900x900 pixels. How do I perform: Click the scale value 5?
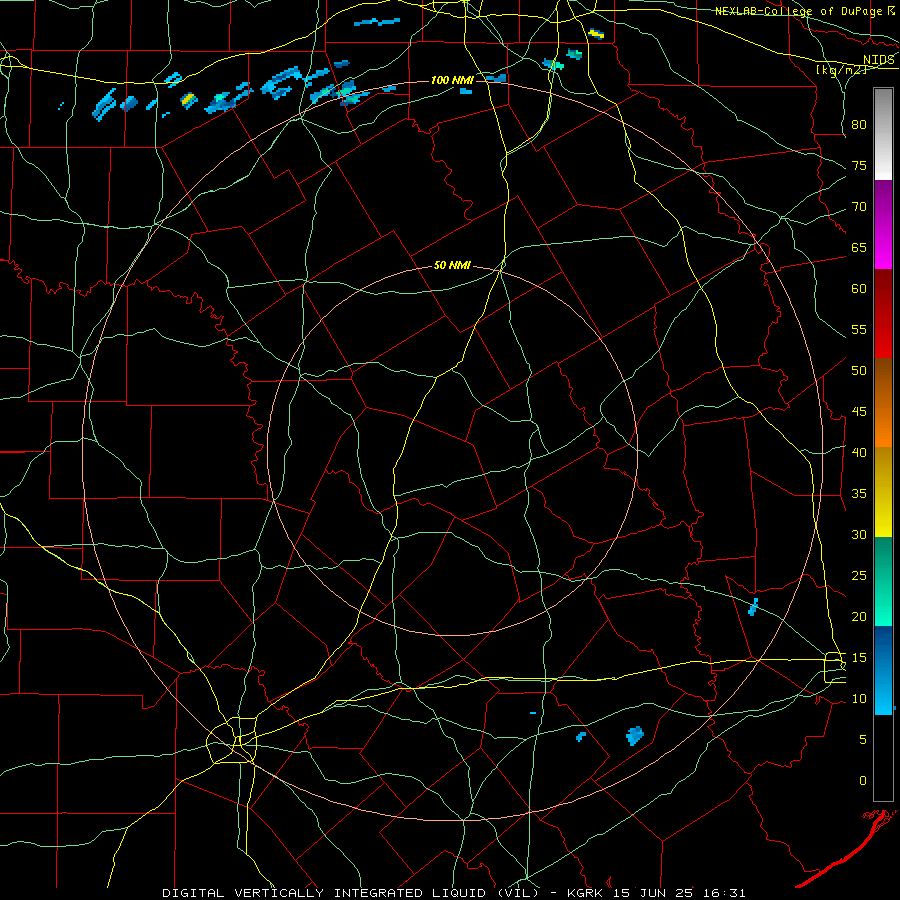[863, 740]
